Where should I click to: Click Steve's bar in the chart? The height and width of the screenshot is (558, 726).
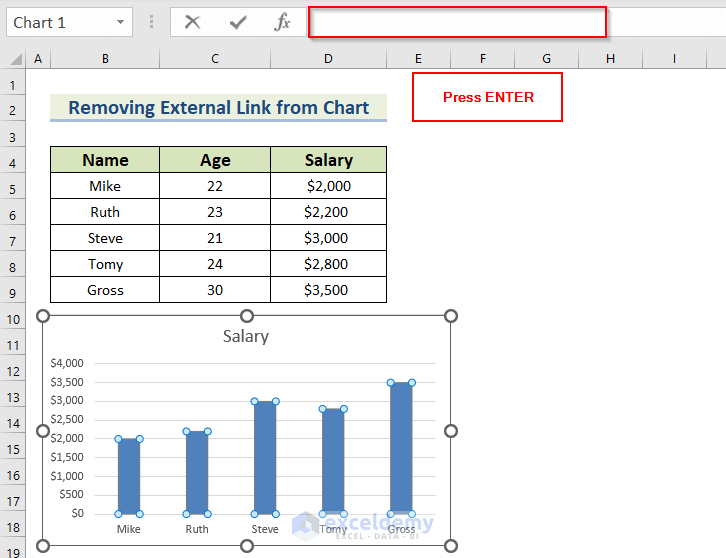click(x=265, y=458)
